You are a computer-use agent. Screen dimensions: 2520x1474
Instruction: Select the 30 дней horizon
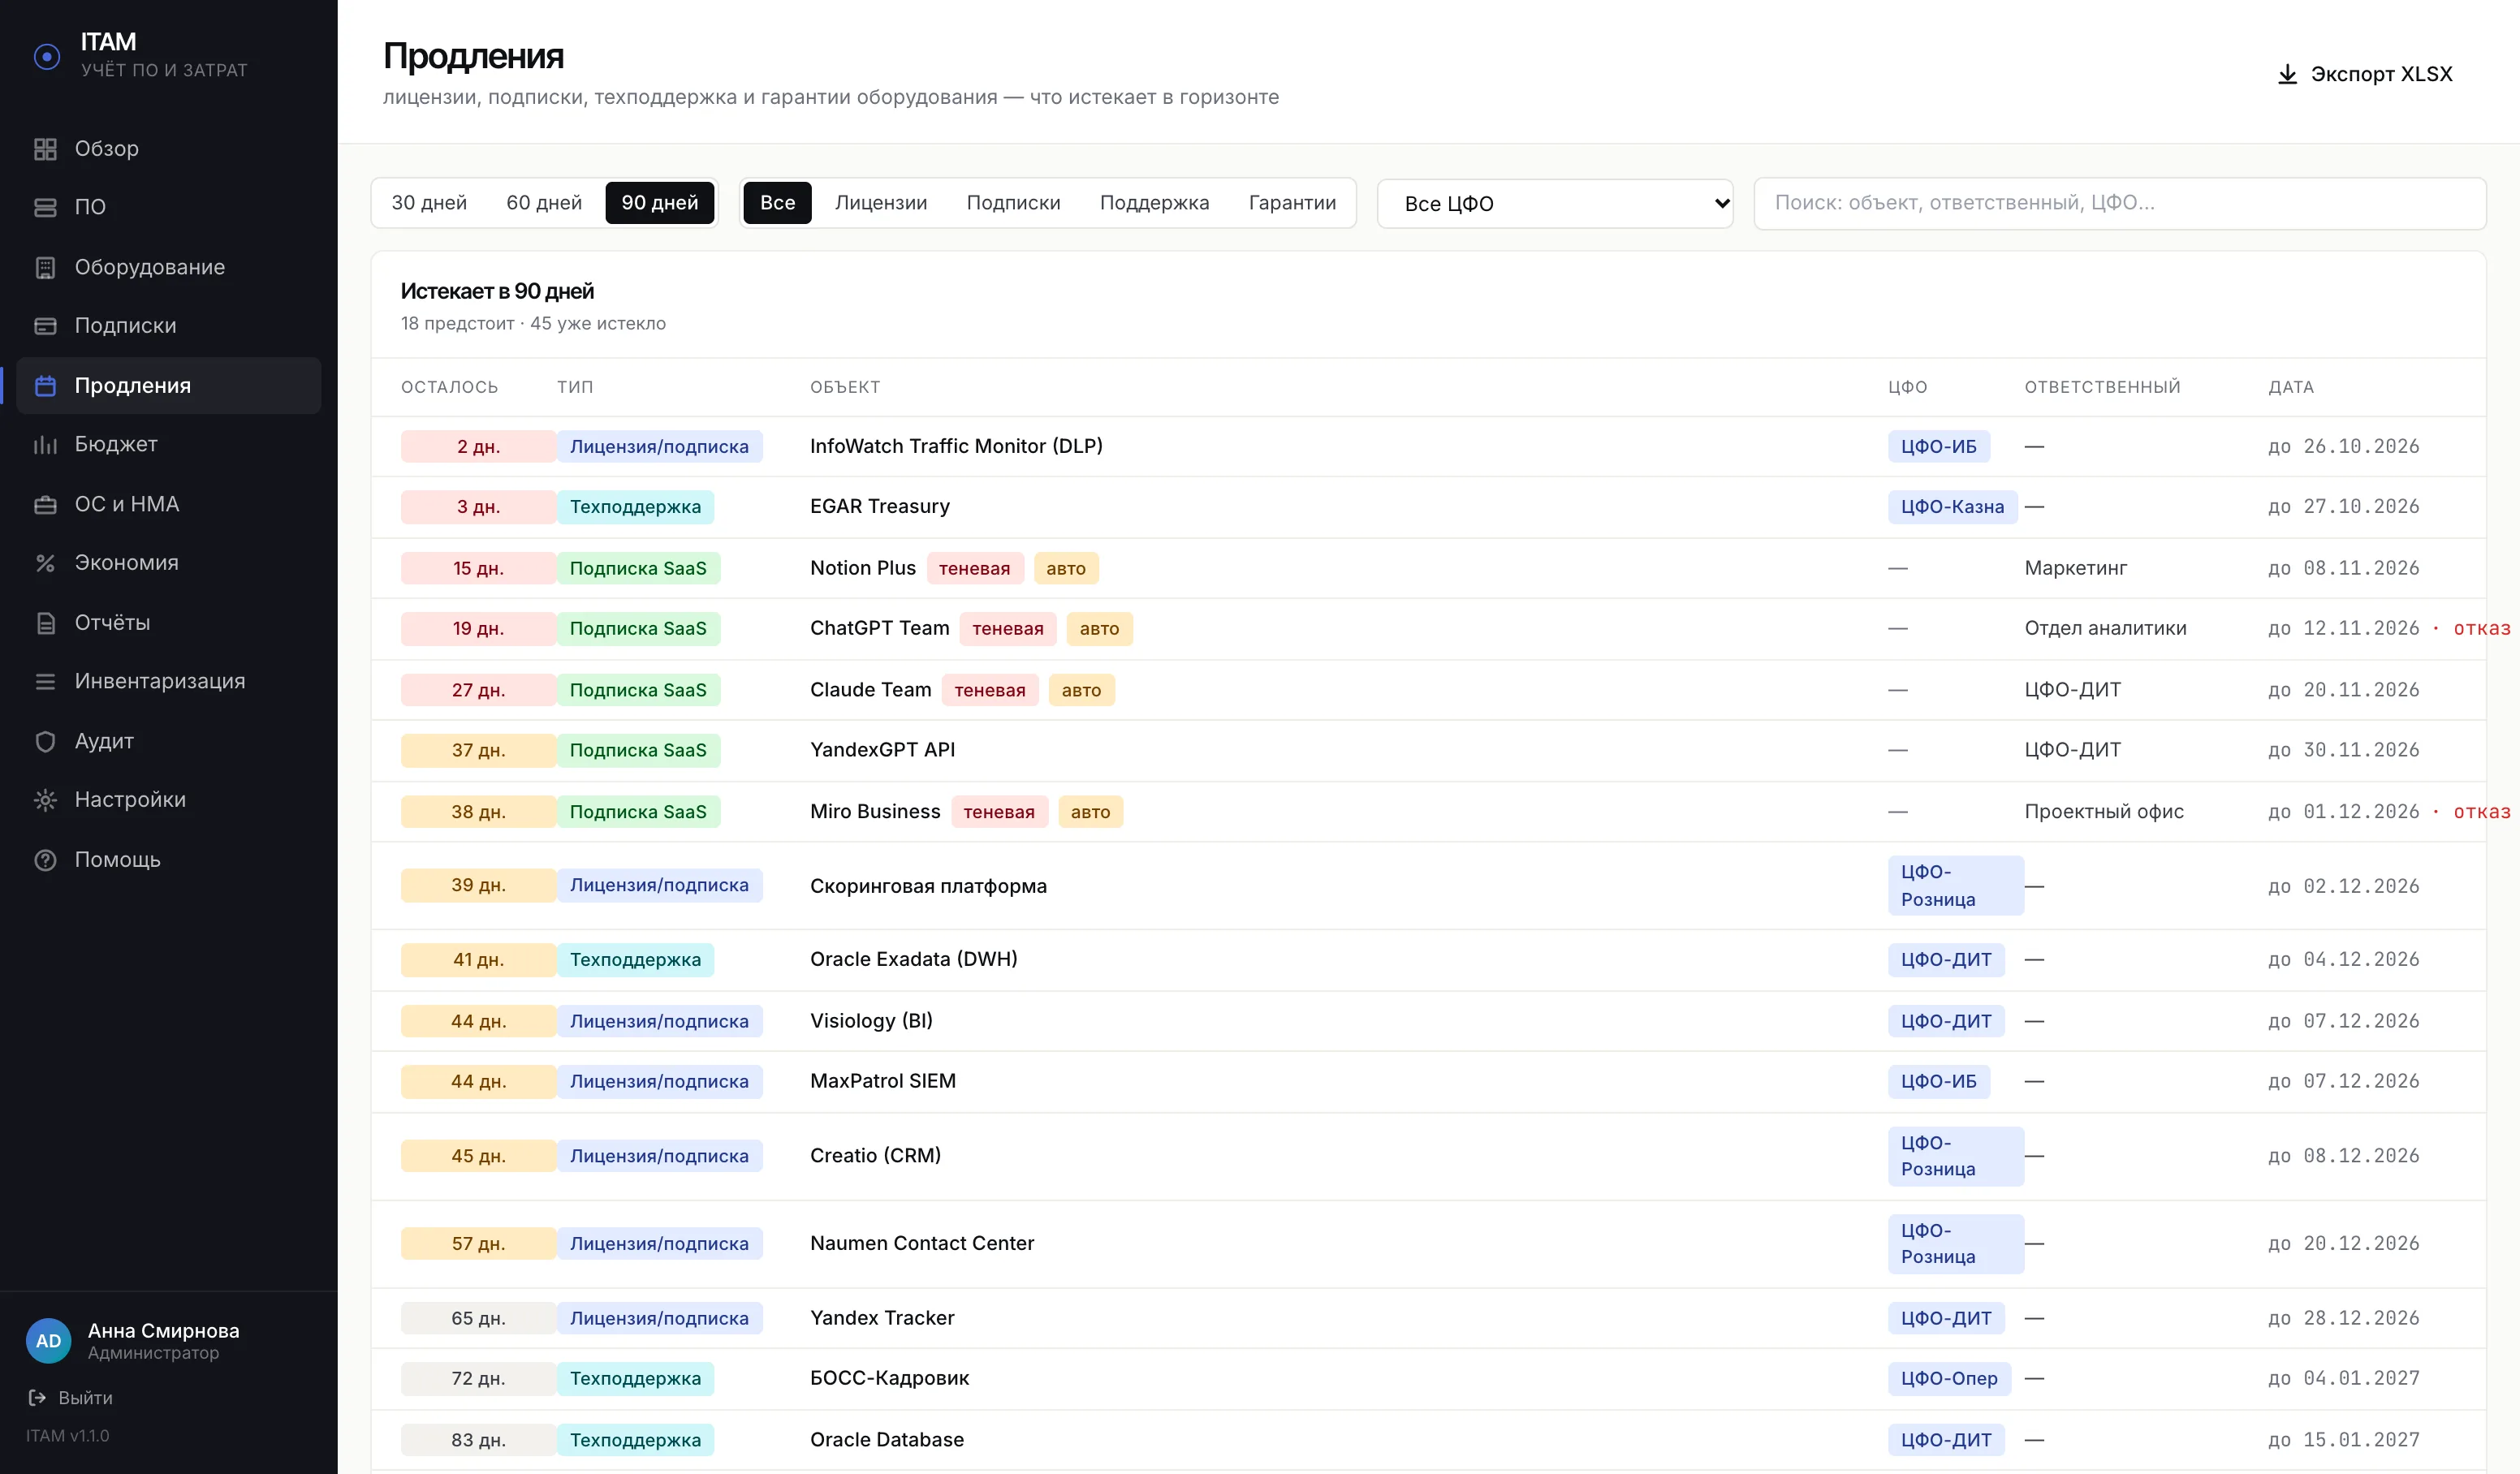[x=429, y=203]
